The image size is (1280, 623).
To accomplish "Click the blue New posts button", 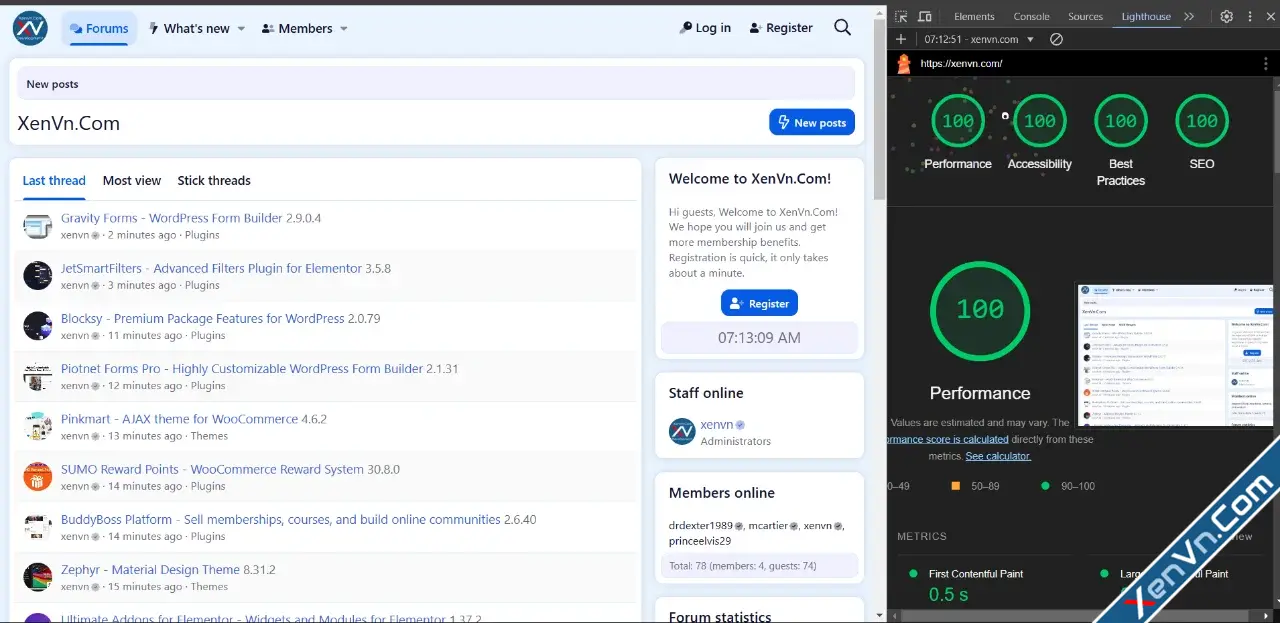I will (811, 122).
